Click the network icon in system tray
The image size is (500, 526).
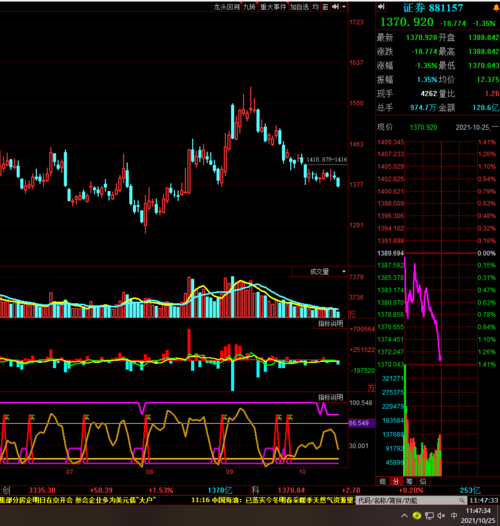pos(429,516)
